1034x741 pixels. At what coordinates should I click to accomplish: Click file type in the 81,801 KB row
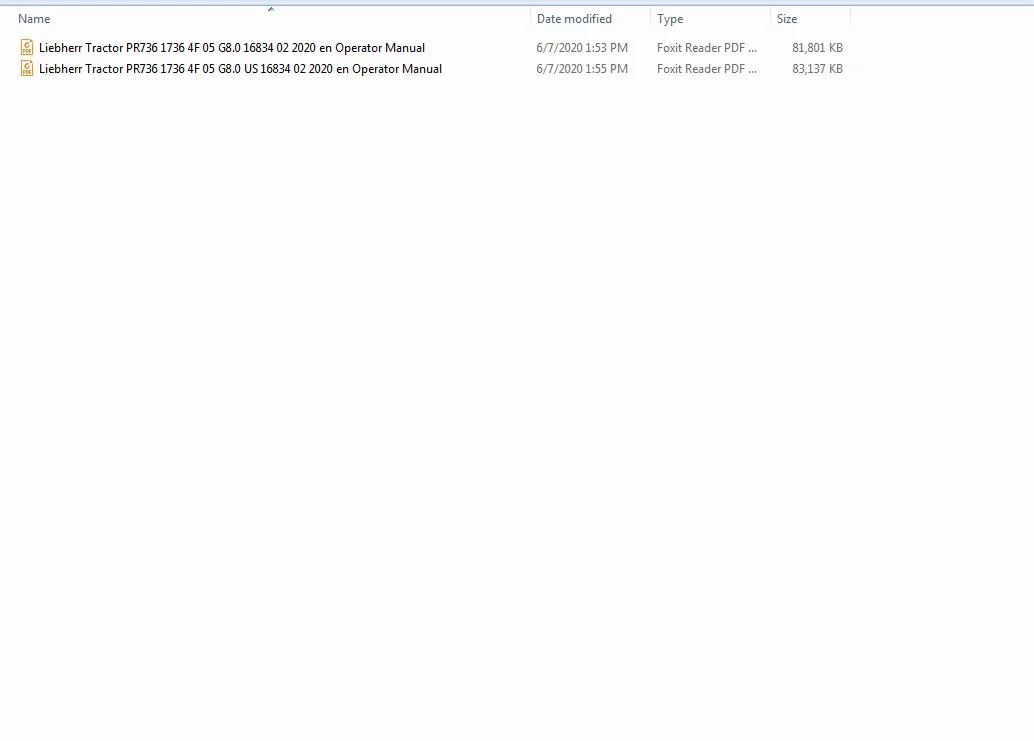[706, 47]
